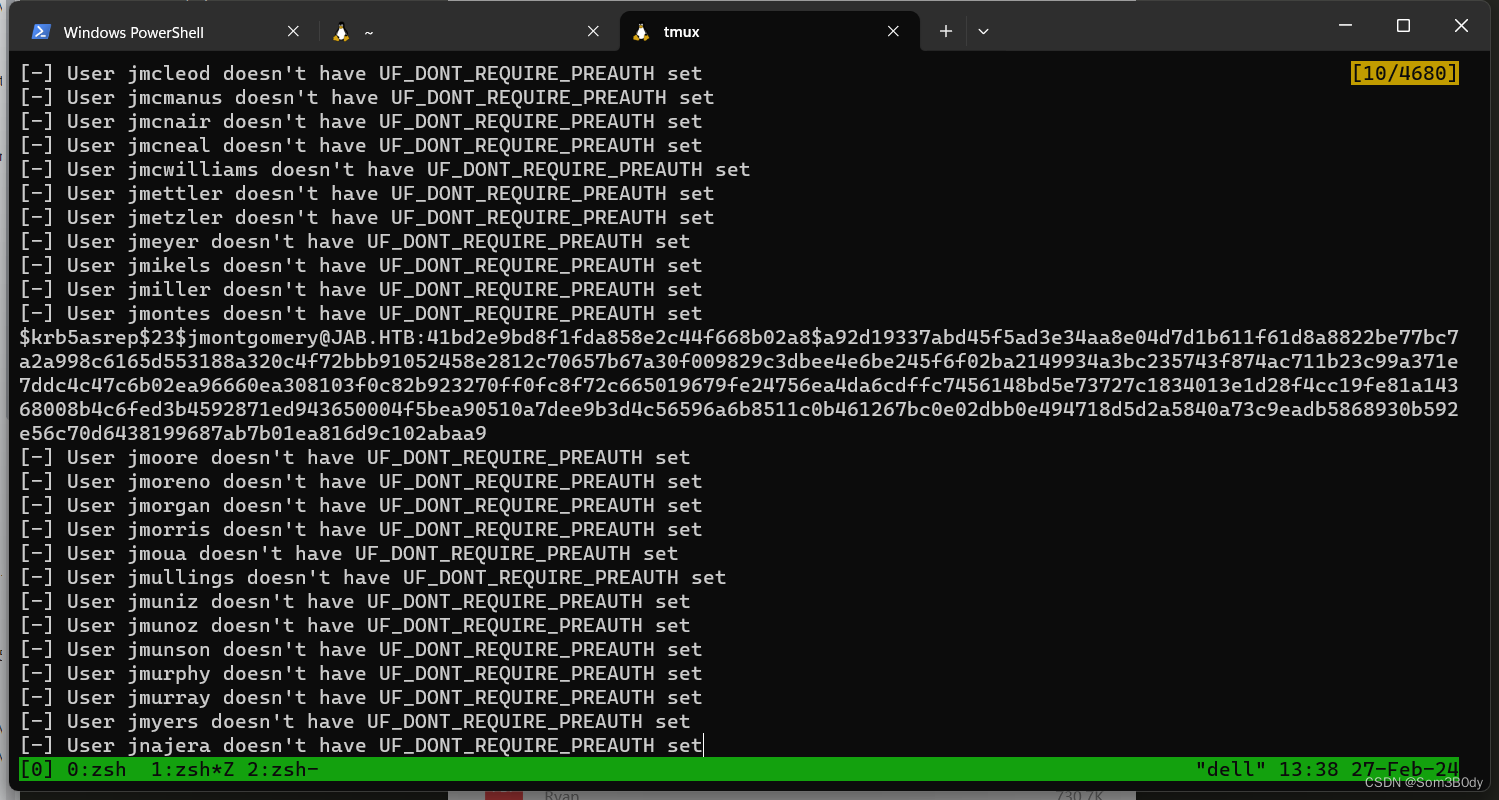The image size is (1499, 800).
Task: Click the hash ending line e56c70d6438199687ab7
Action: click(x=253, y=433)
